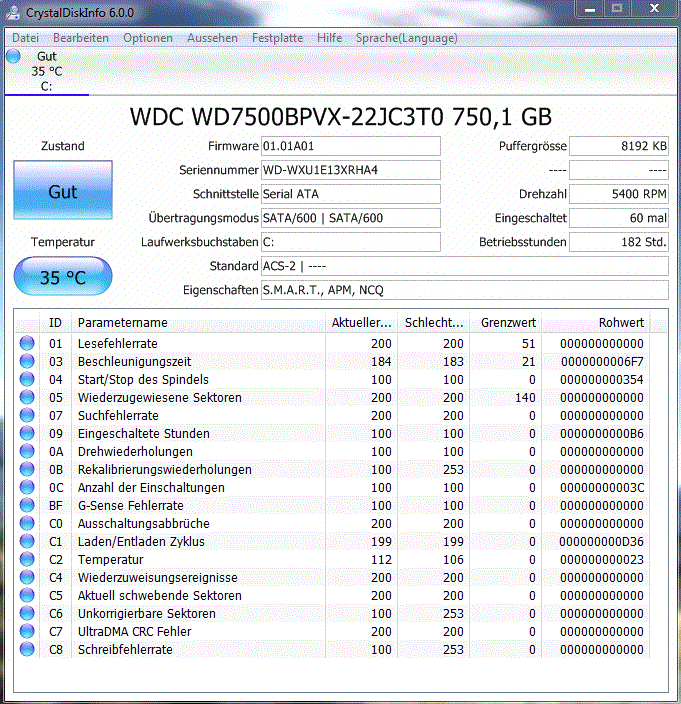Click the Rohwert column header
Image resolution: width=681 pixels, height=704 pixels.
(x=596, y=322)
